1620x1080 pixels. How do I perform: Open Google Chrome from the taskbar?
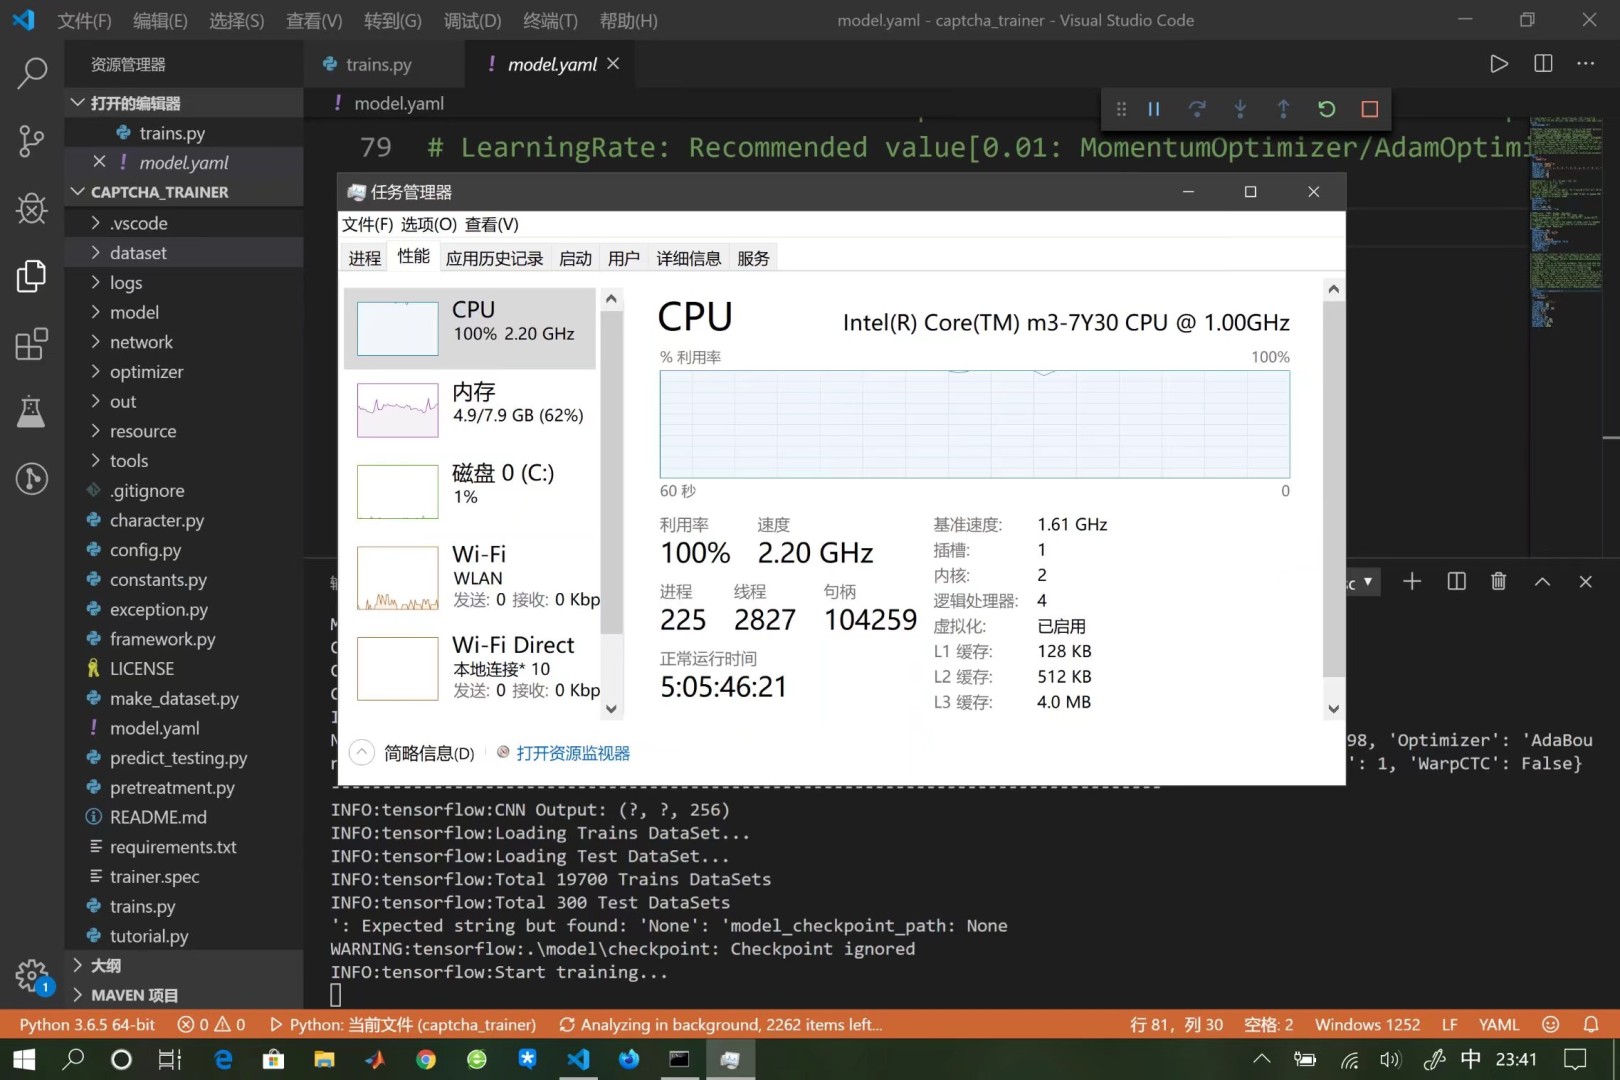(x=425, y=1059)
